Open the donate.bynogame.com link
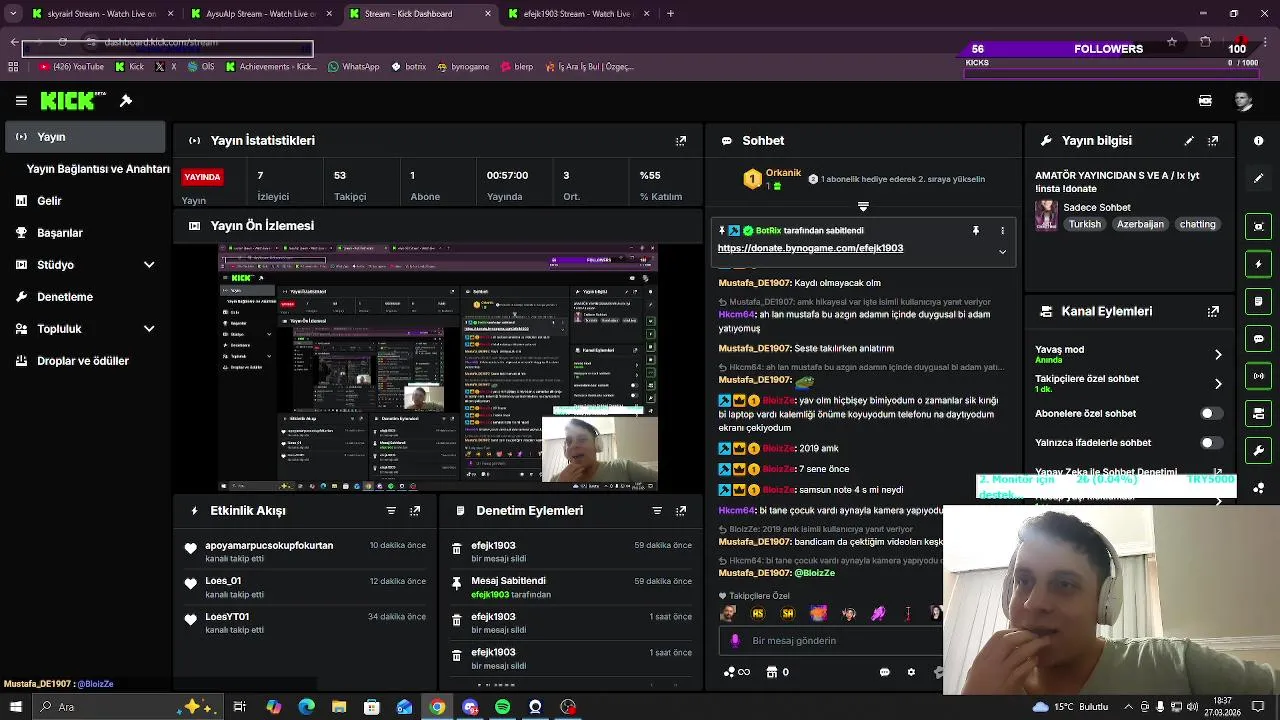Screen dimensions: 1280x720 (x=810, y=248)
